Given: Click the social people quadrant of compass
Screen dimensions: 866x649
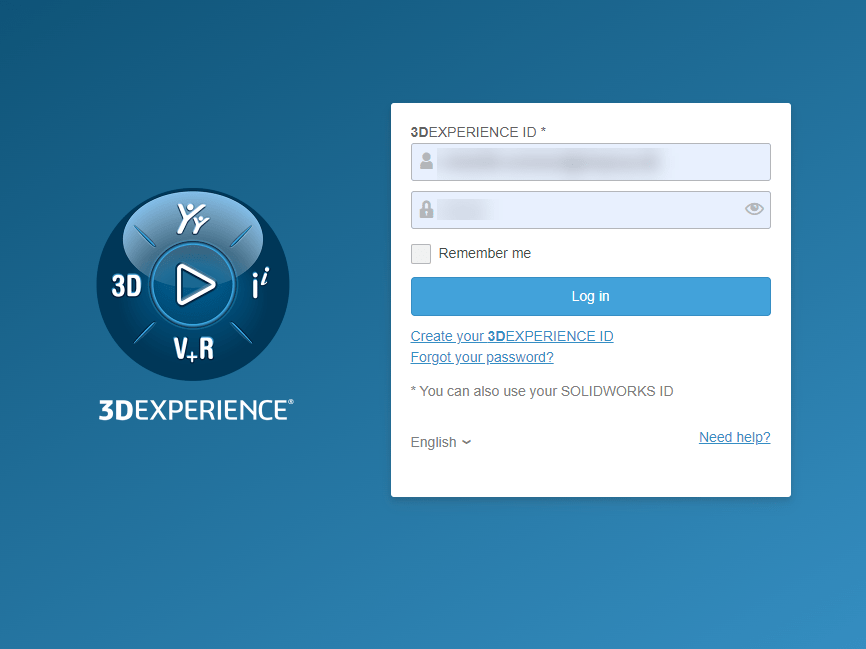Looking at the screenshot, I should point(192,219).
